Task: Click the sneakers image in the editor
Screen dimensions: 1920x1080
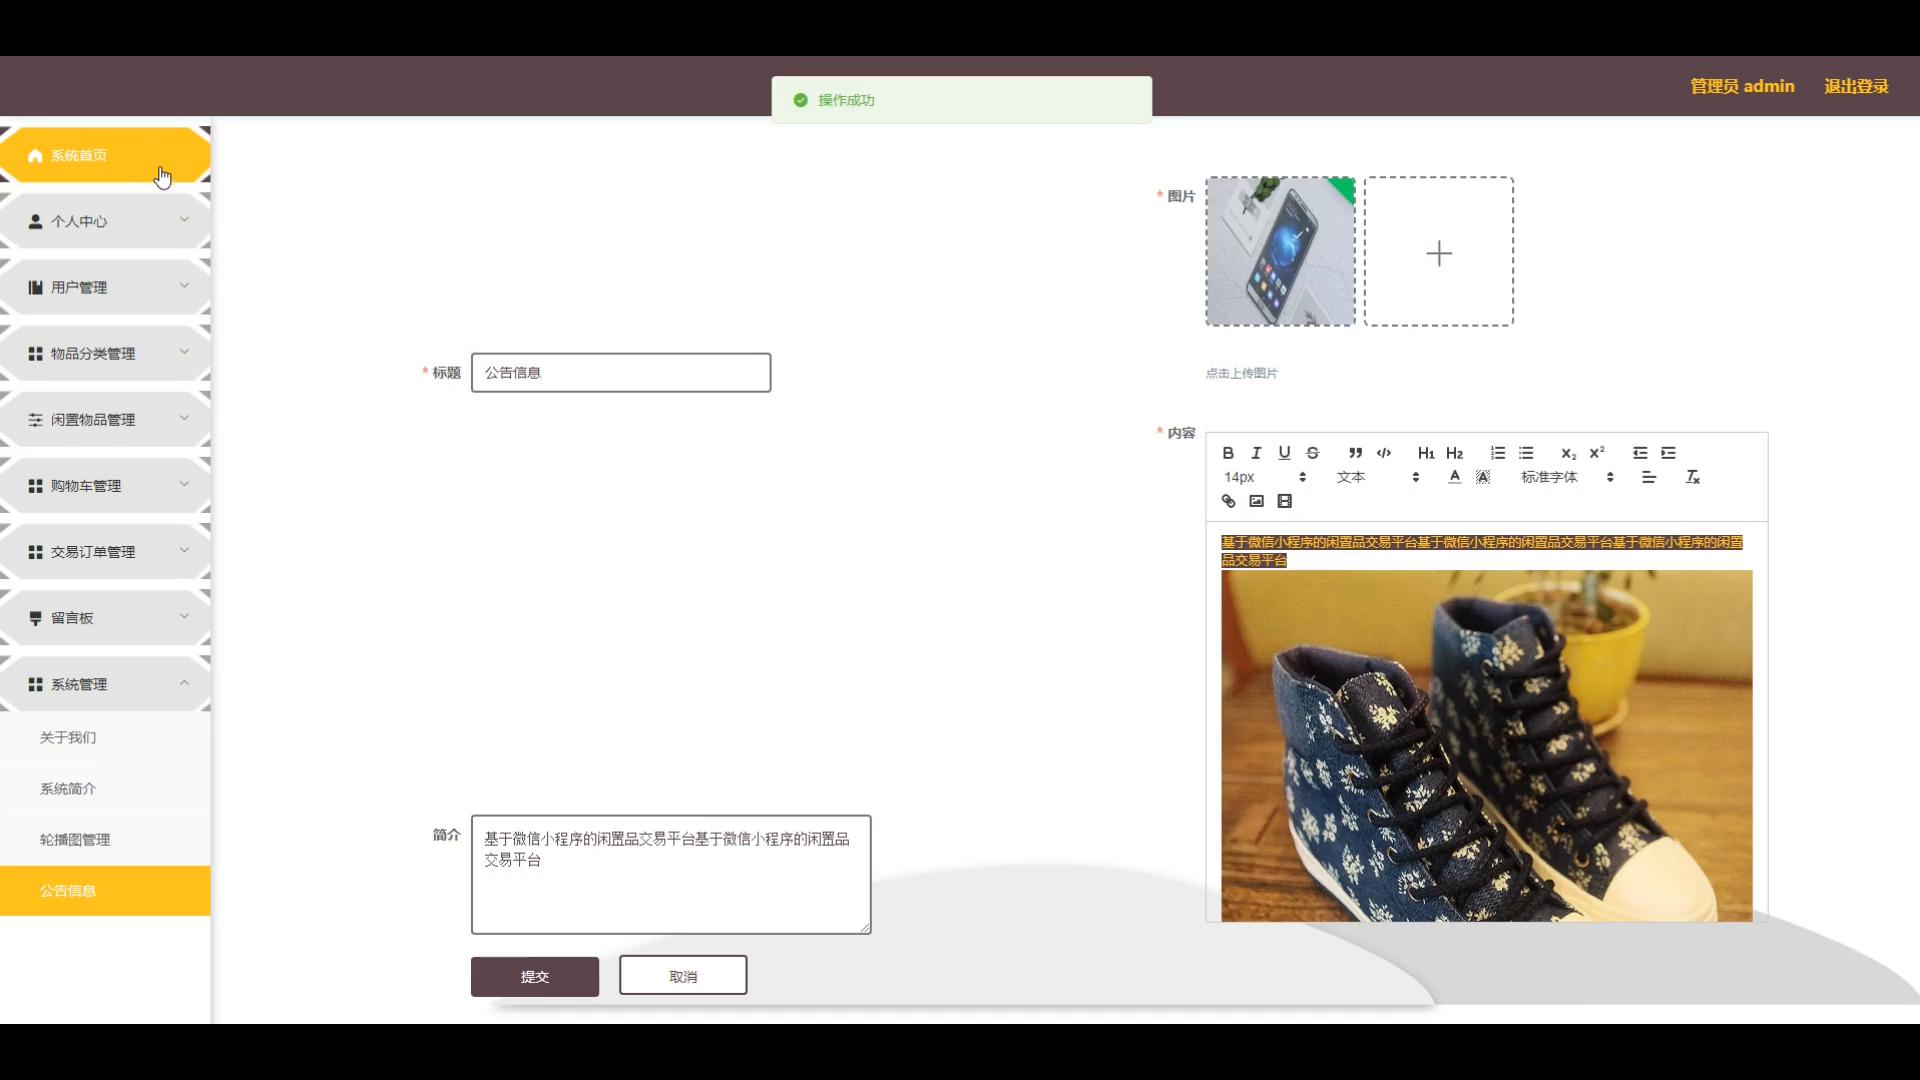Action: [x=1486, y=745]
